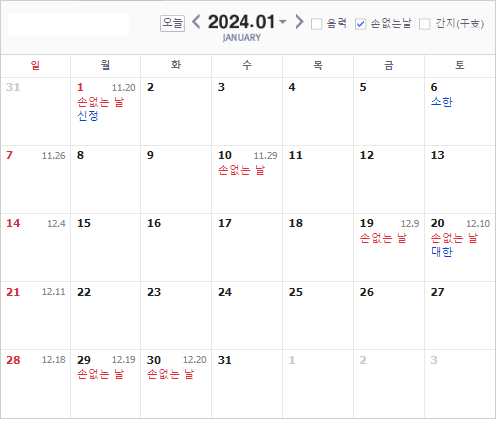498x422 pixels.
Task: Click lunar date 12.18 on January 28
Action: coord(54,360)
